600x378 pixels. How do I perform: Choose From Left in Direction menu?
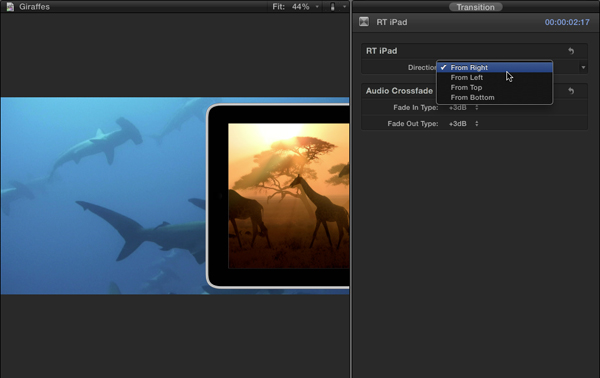pyautogui.click(x=494, y=77)
